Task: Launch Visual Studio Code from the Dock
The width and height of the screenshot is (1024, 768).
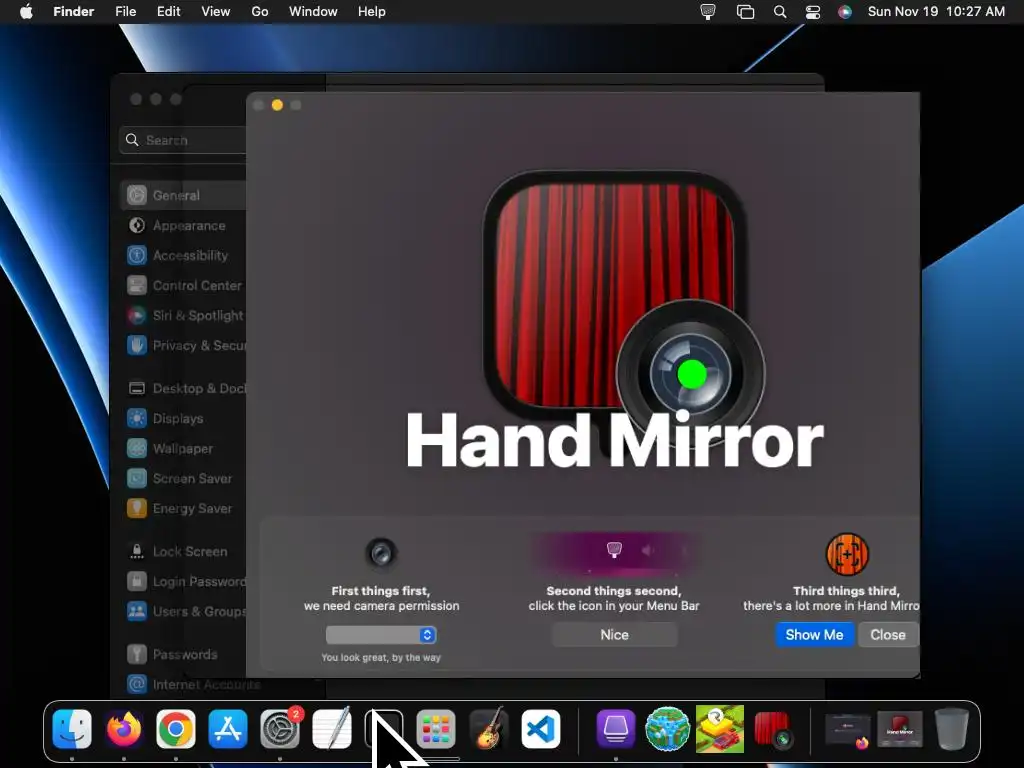Action: pos(541,728)
